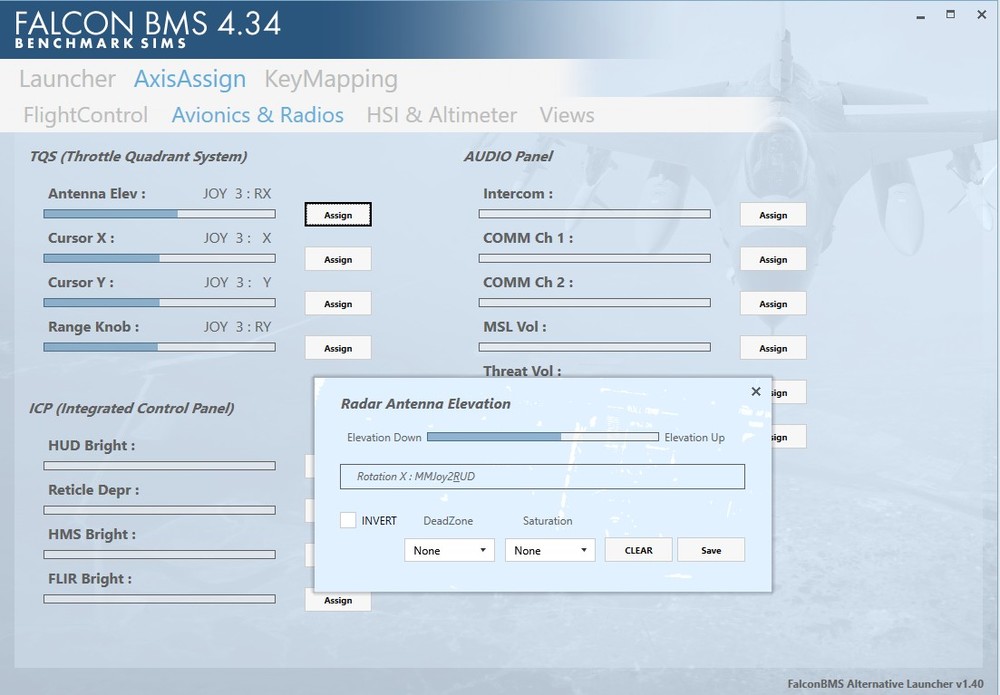Click the Elevation Down/Up axis bar

542,437
